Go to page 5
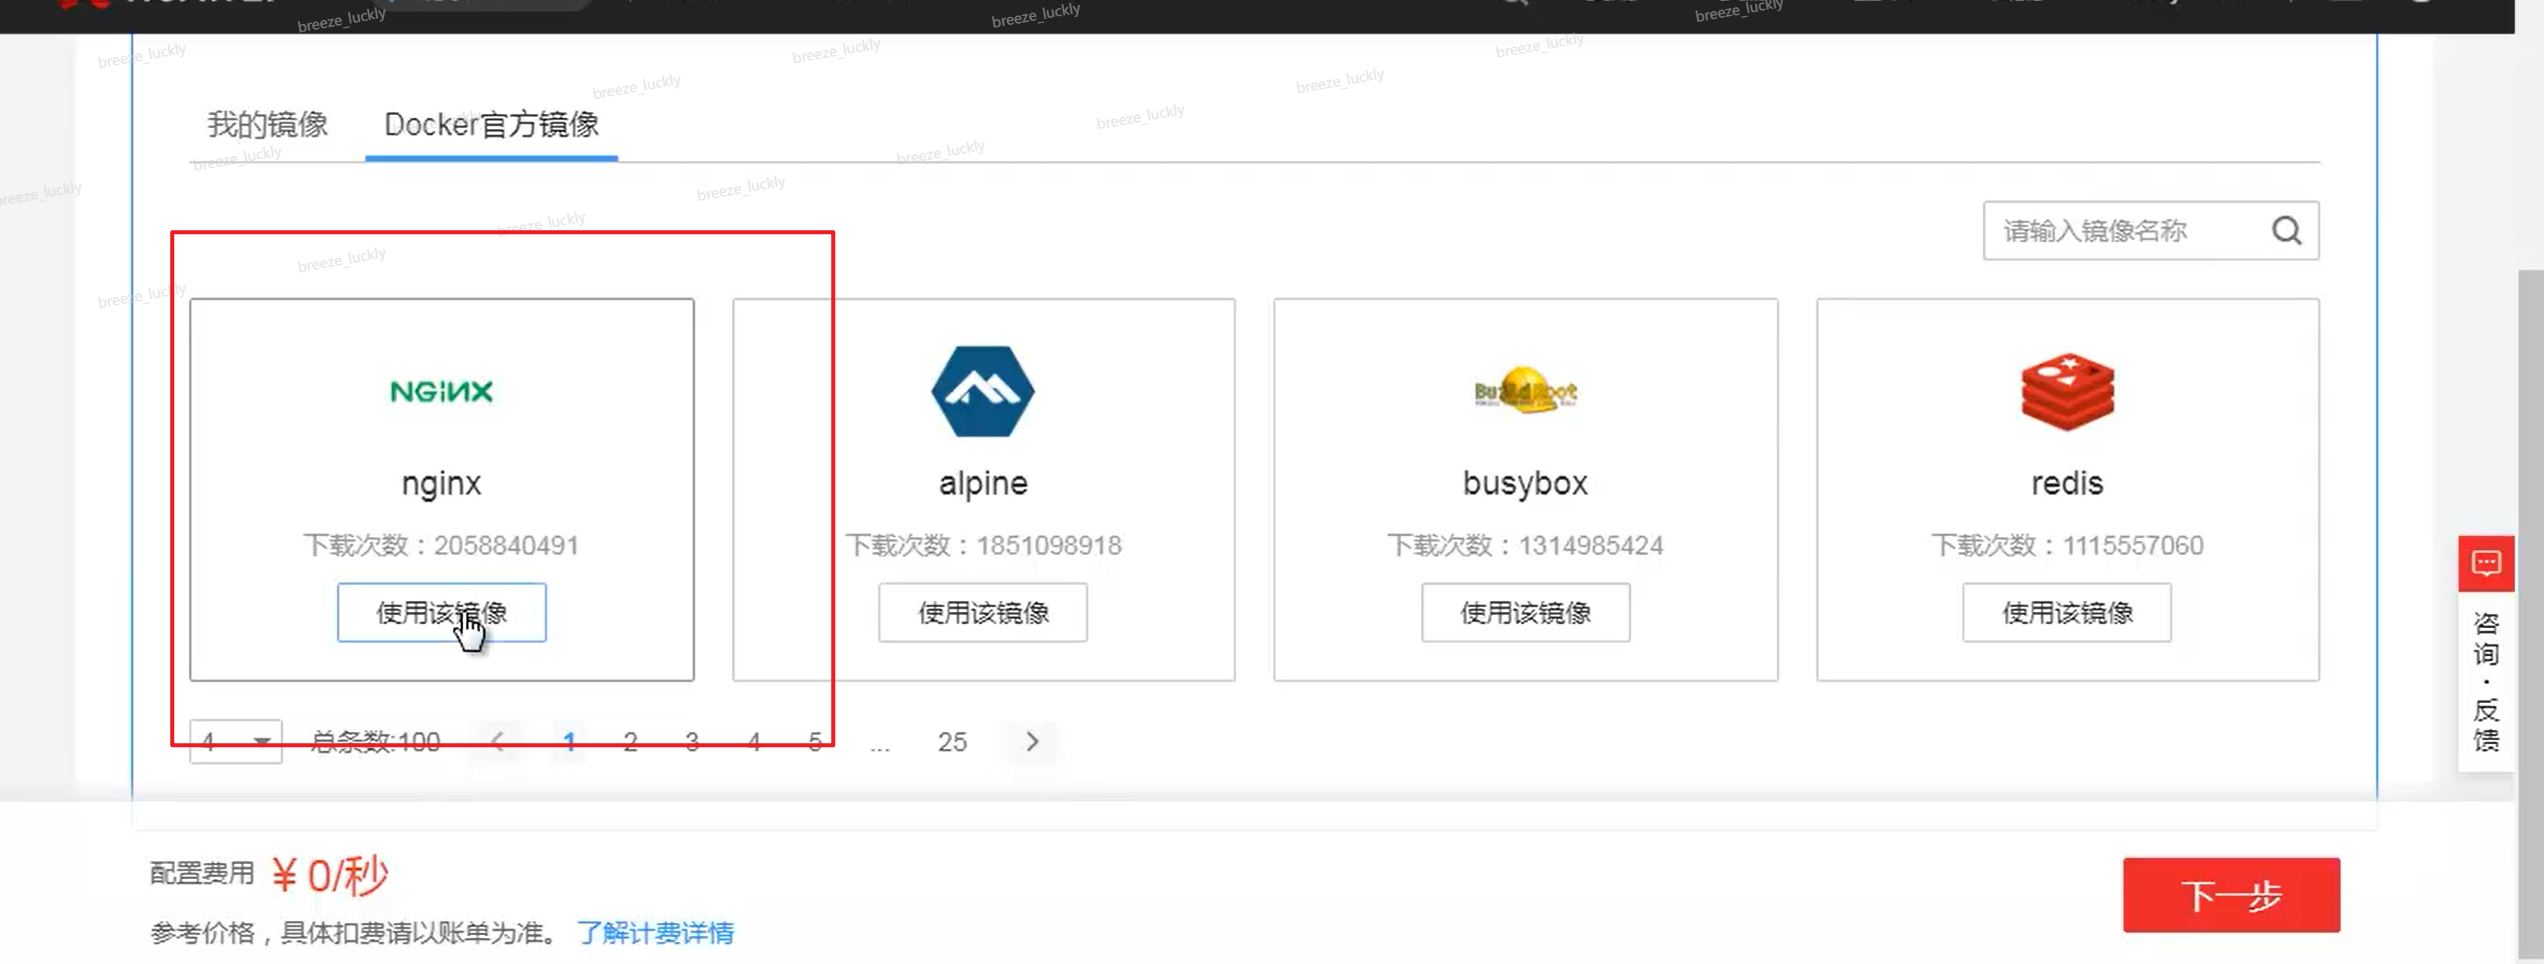 [815, 741]
